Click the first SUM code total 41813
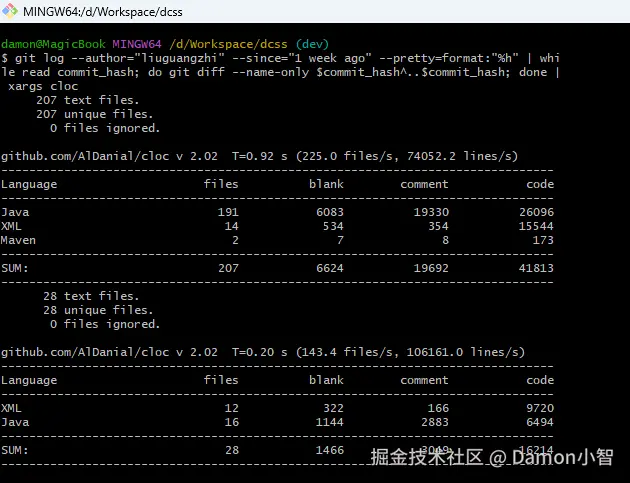630x483 pixels. pyautogui.click(x=536, y=268)
